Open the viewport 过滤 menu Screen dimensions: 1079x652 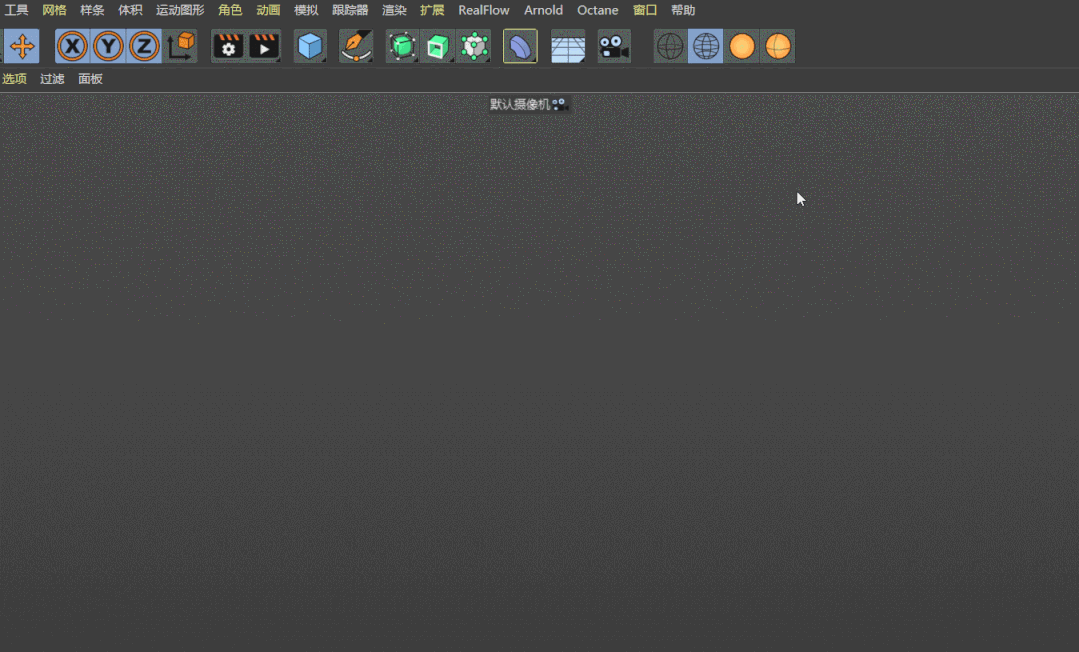pyautogui.click(x=52, y=79)
